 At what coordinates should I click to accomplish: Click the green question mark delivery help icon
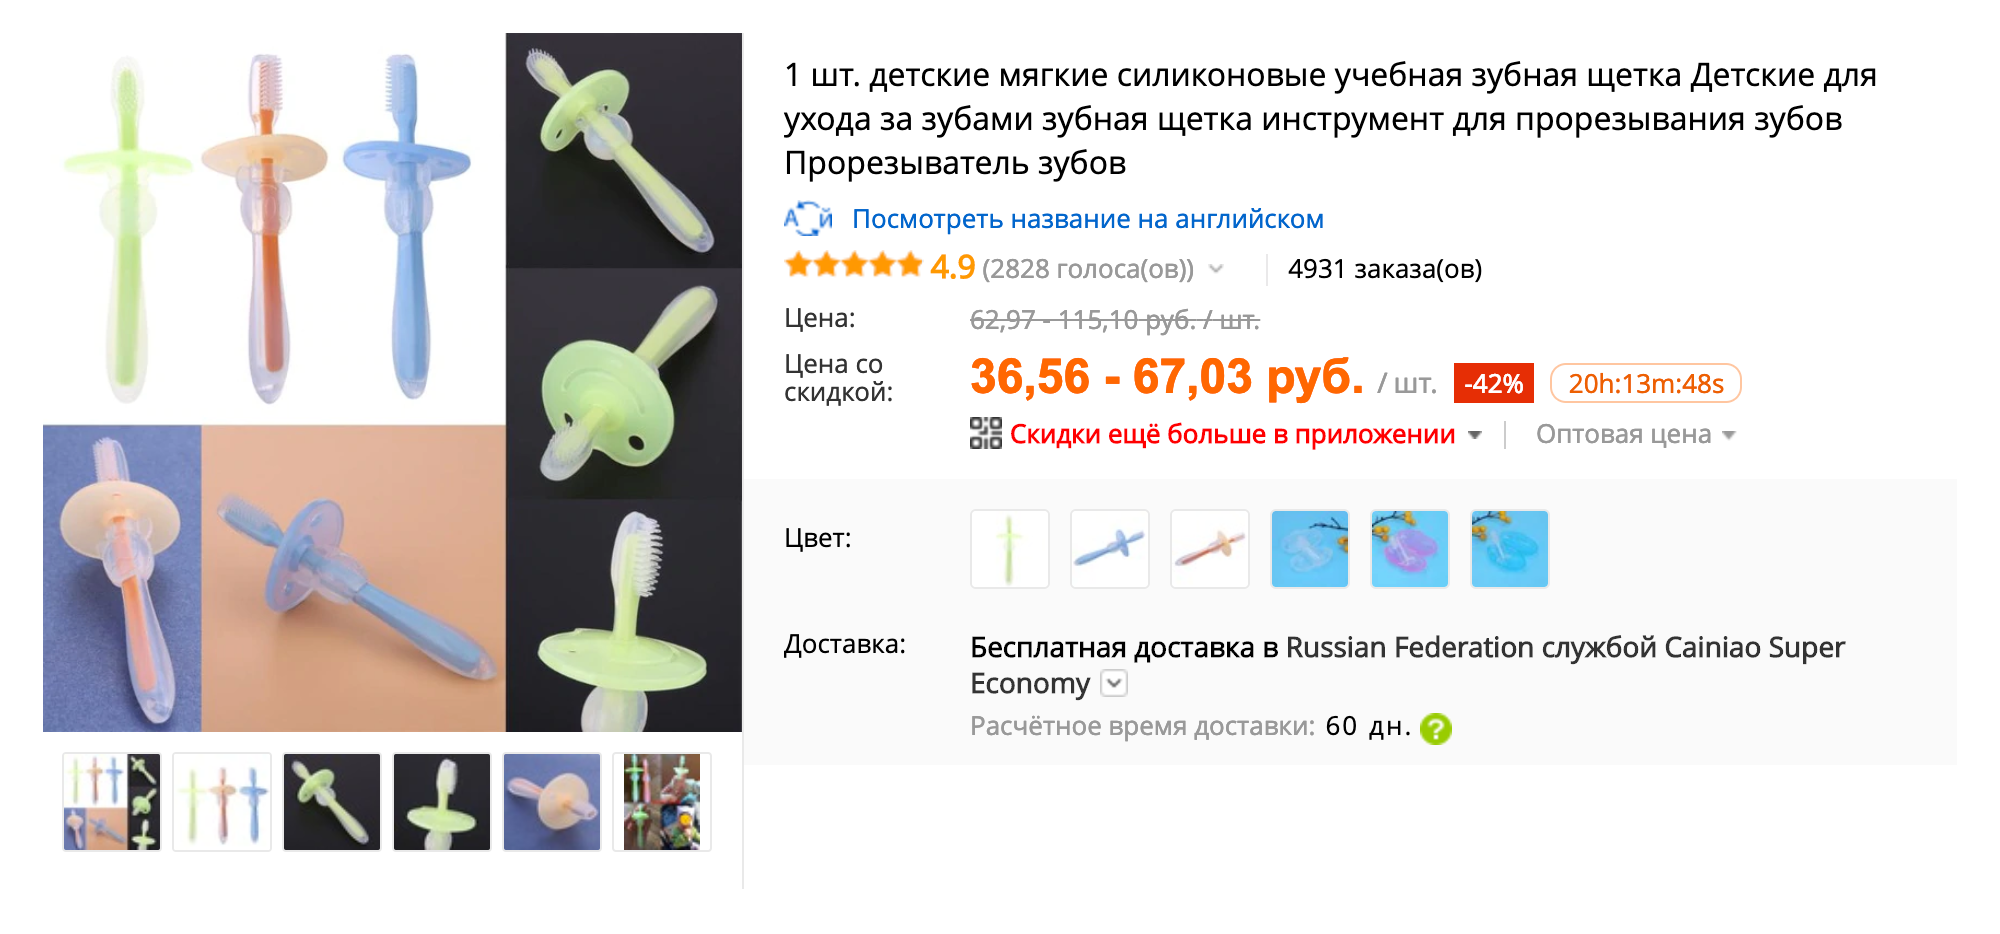[1435, 729]
